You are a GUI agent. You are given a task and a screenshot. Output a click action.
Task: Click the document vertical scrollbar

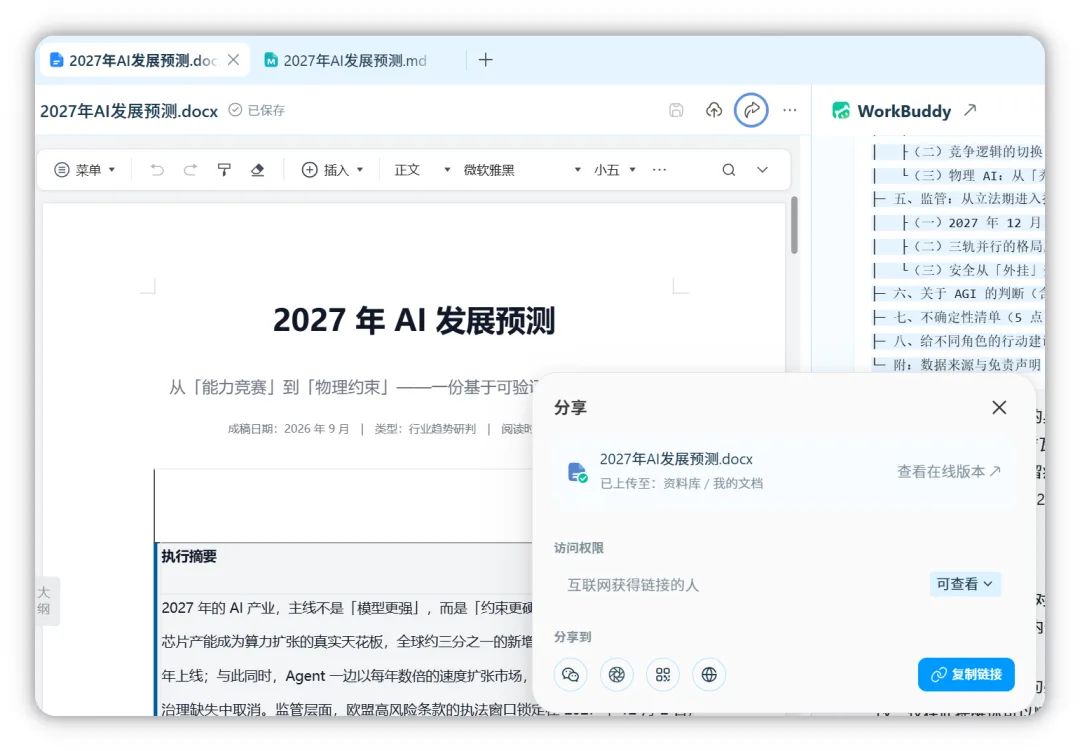coord(793,226)
